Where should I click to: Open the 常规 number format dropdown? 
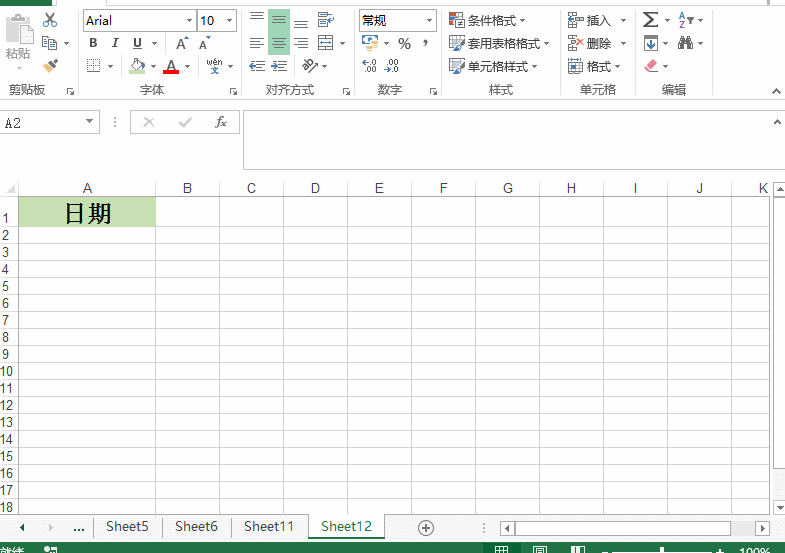pos(429,21)
